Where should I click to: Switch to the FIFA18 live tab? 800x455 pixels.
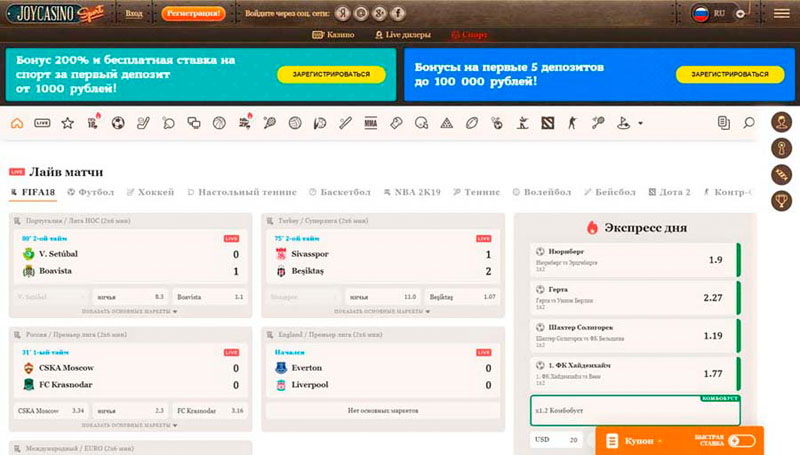click(33, 192)
